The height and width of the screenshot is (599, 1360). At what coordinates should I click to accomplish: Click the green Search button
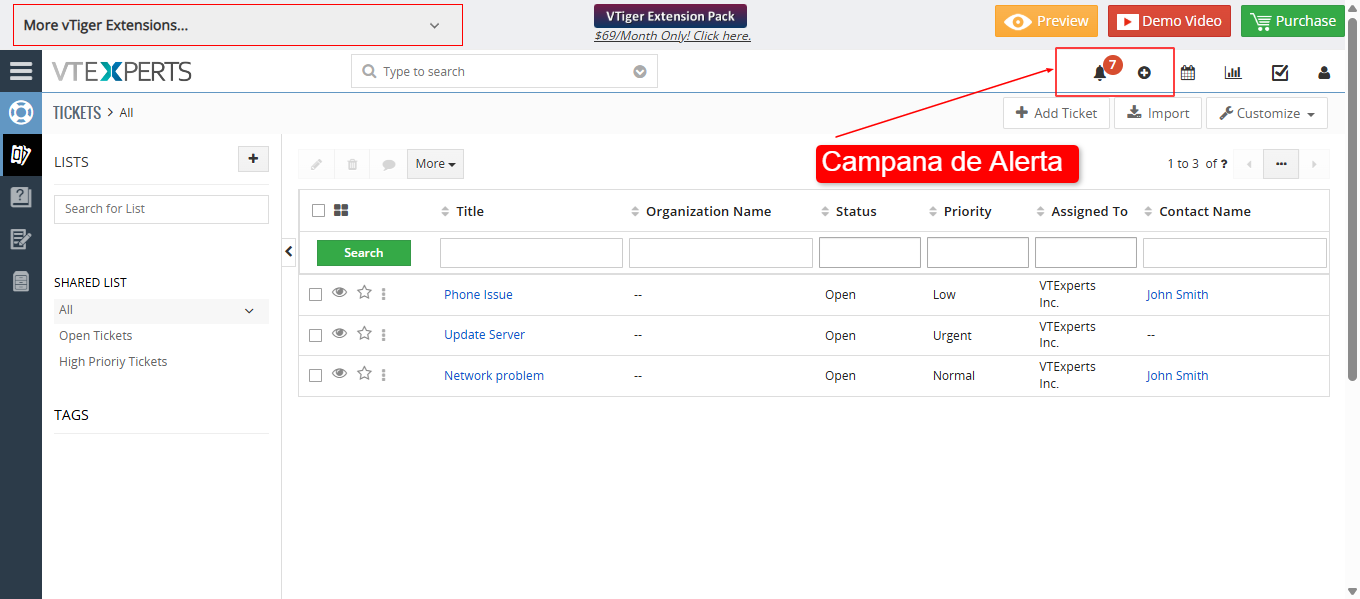pyautogui.click(x=364, y=253)
